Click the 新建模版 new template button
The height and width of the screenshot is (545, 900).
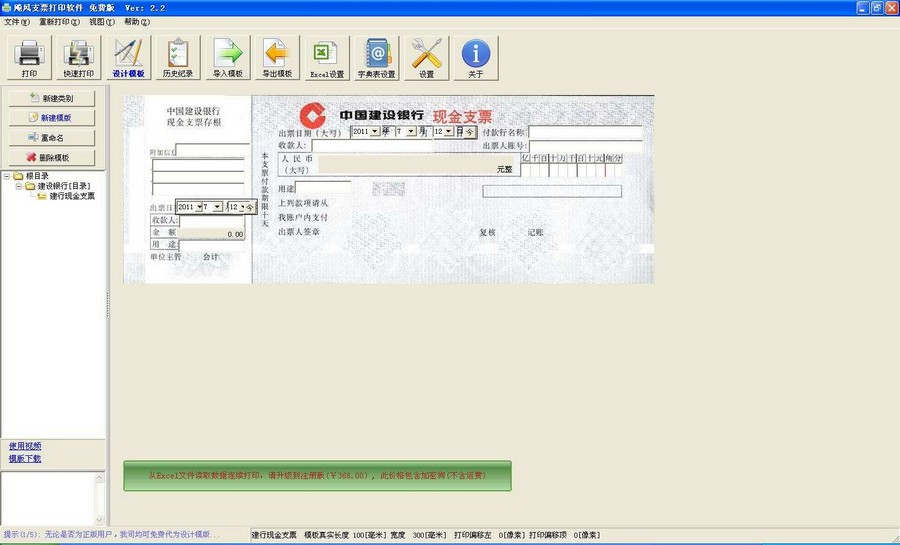tap(52, 118)
